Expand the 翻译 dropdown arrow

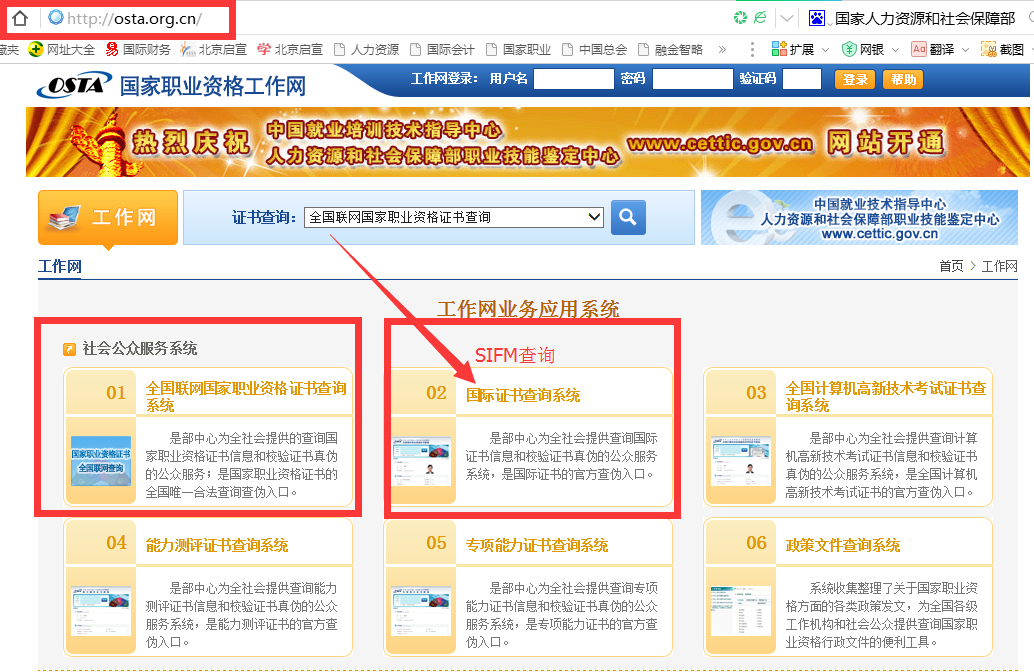[965, 49]
